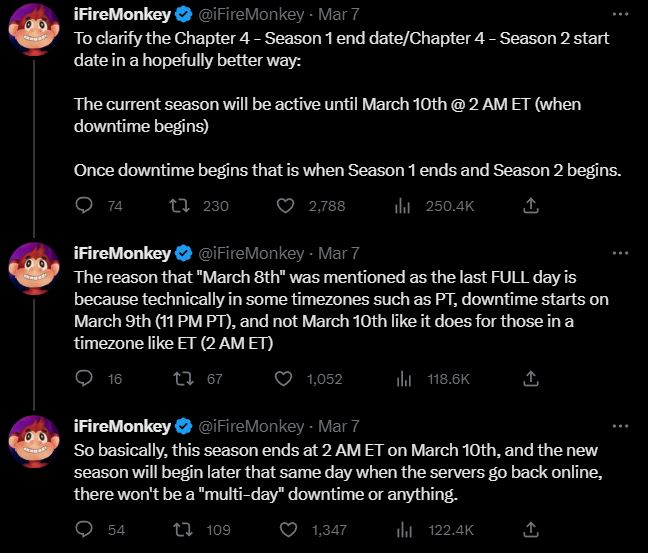This screenshot has width=648, height=553.
Task: Open more options on the second tweet
Action: tap(620, 253)
